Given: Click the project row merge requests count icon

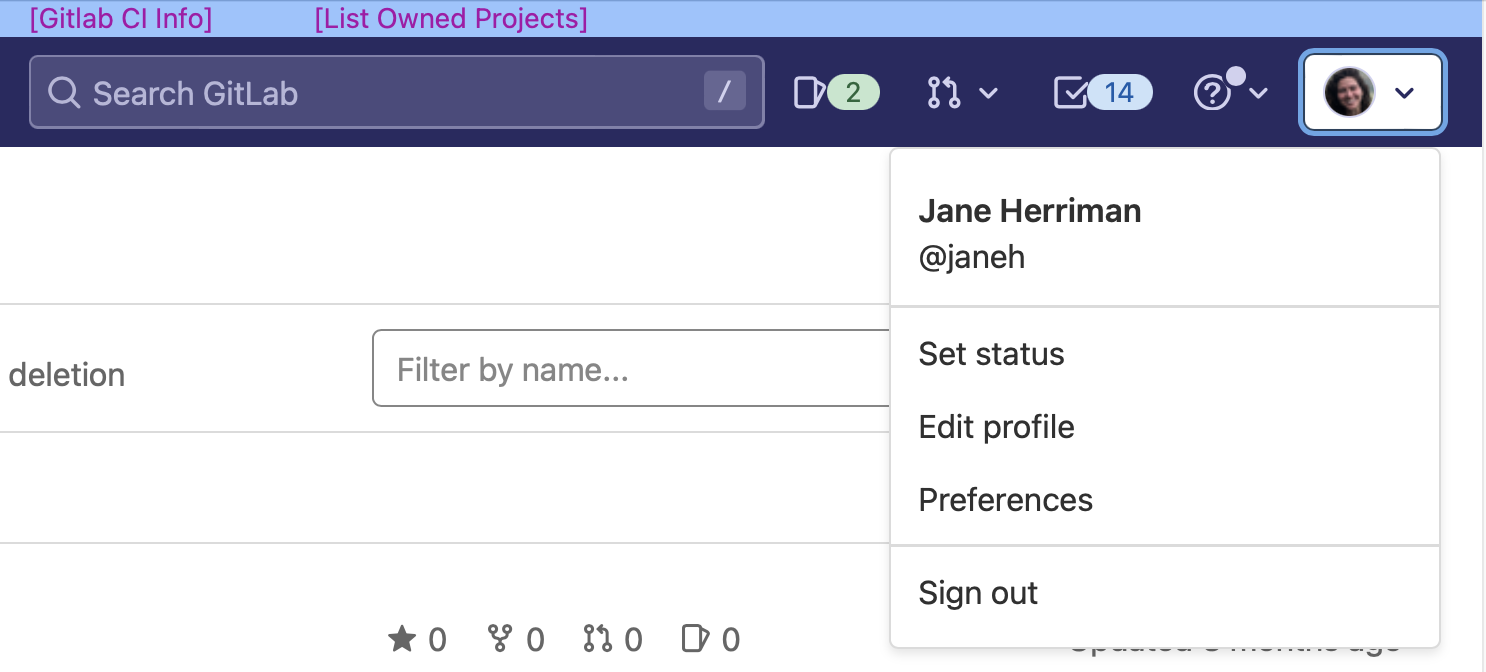Looking at the screenshot, I should 597,638.
